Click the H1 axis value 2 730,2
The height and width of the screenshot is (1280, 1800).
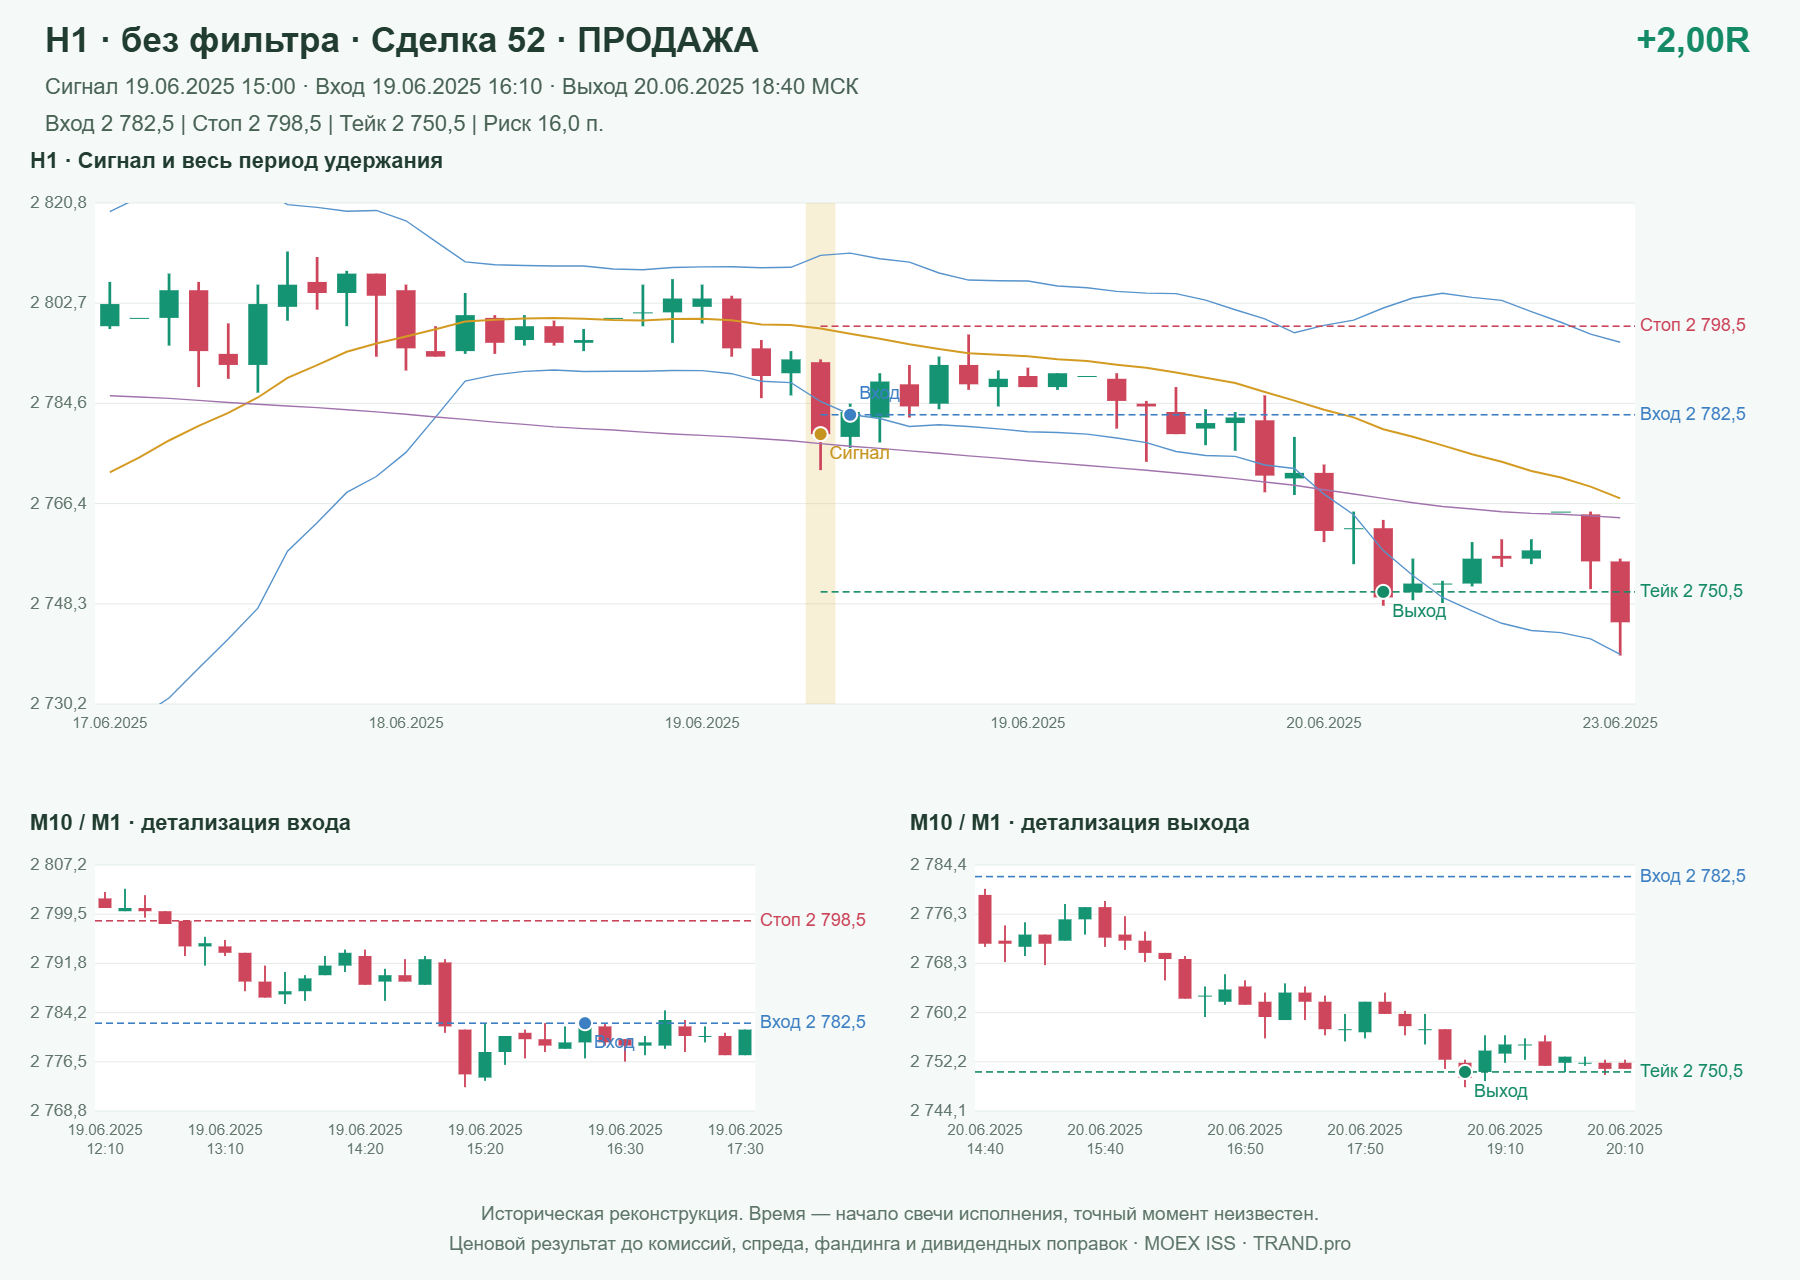(x=58, y=703)
